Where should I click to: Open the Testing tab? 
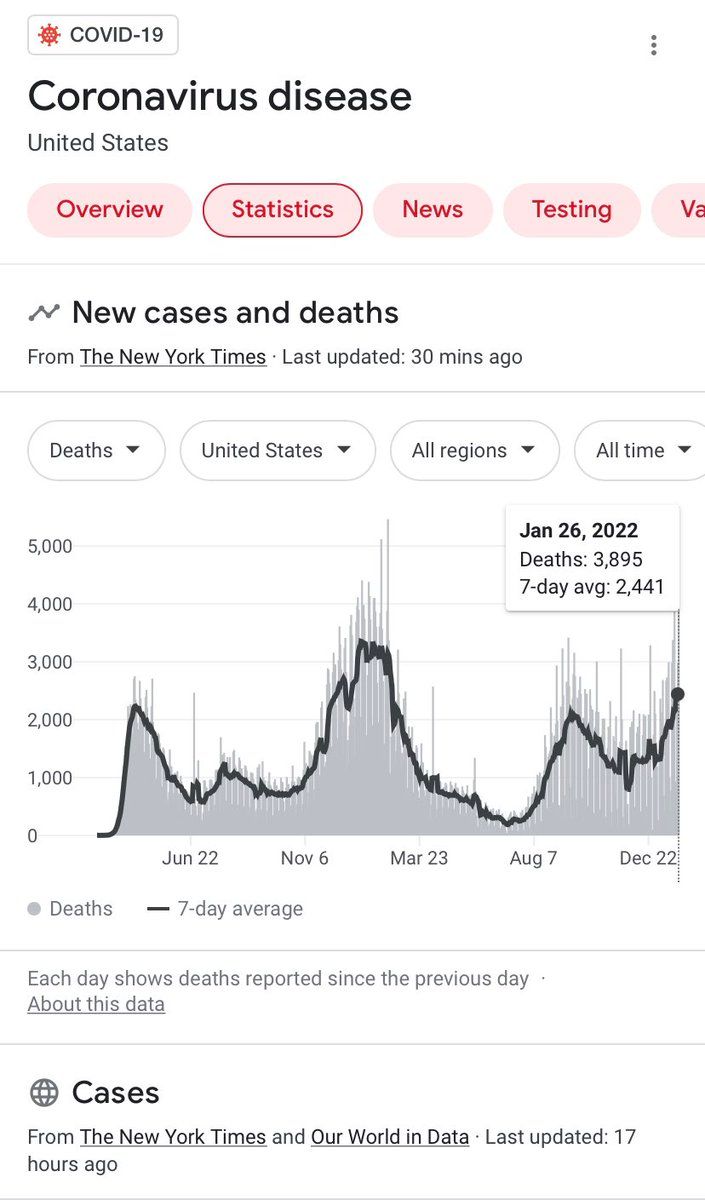point(572,210)
